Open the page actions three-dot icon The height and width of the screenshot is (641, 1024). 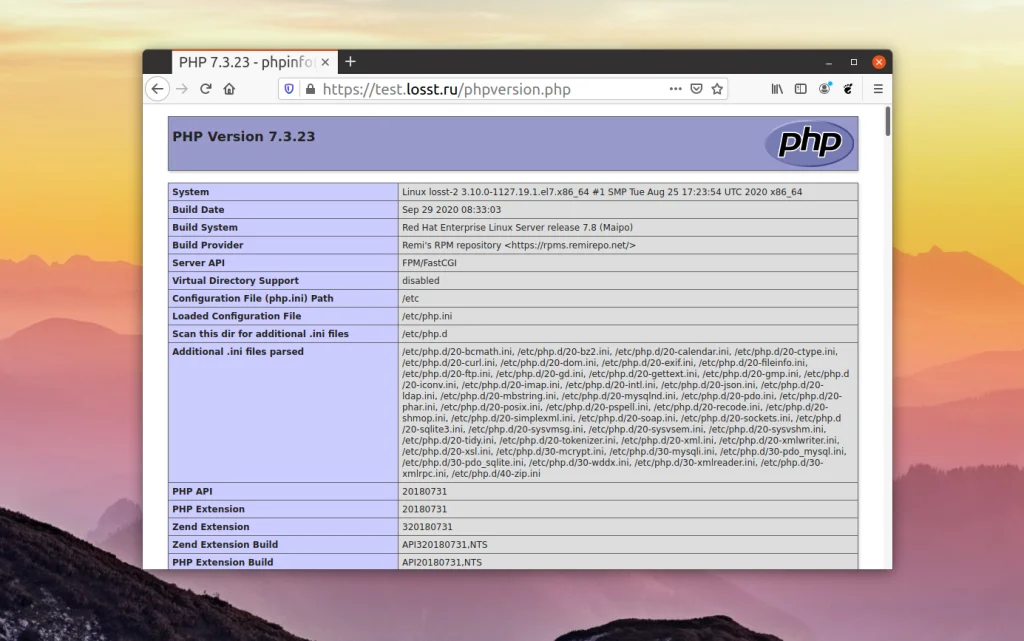[676, 88]
